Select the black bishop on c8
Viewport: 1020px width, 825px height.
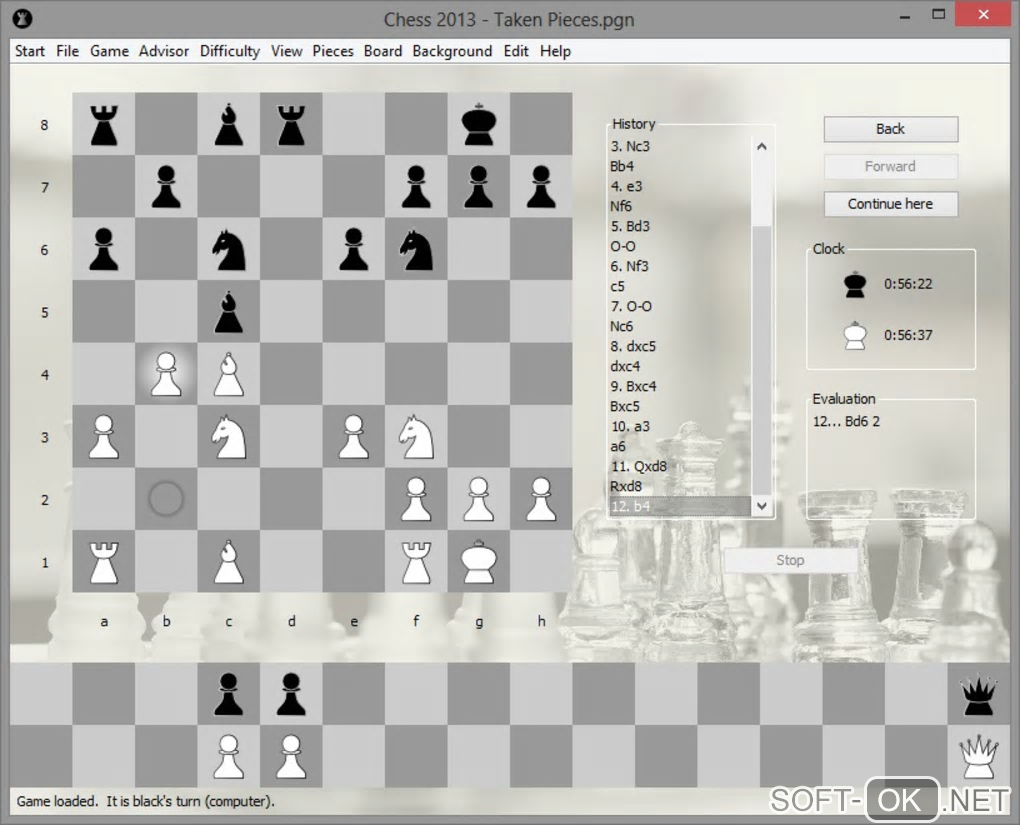[229, 125]
